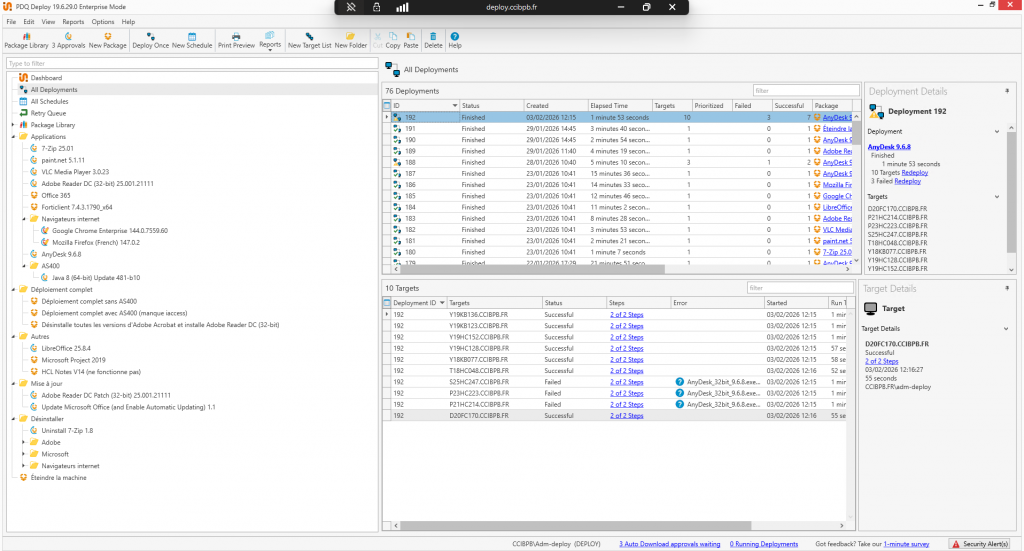Select paint.net 5.1.11 package
This screenshot has height=551, width=1024.
[x=63, y=160]
